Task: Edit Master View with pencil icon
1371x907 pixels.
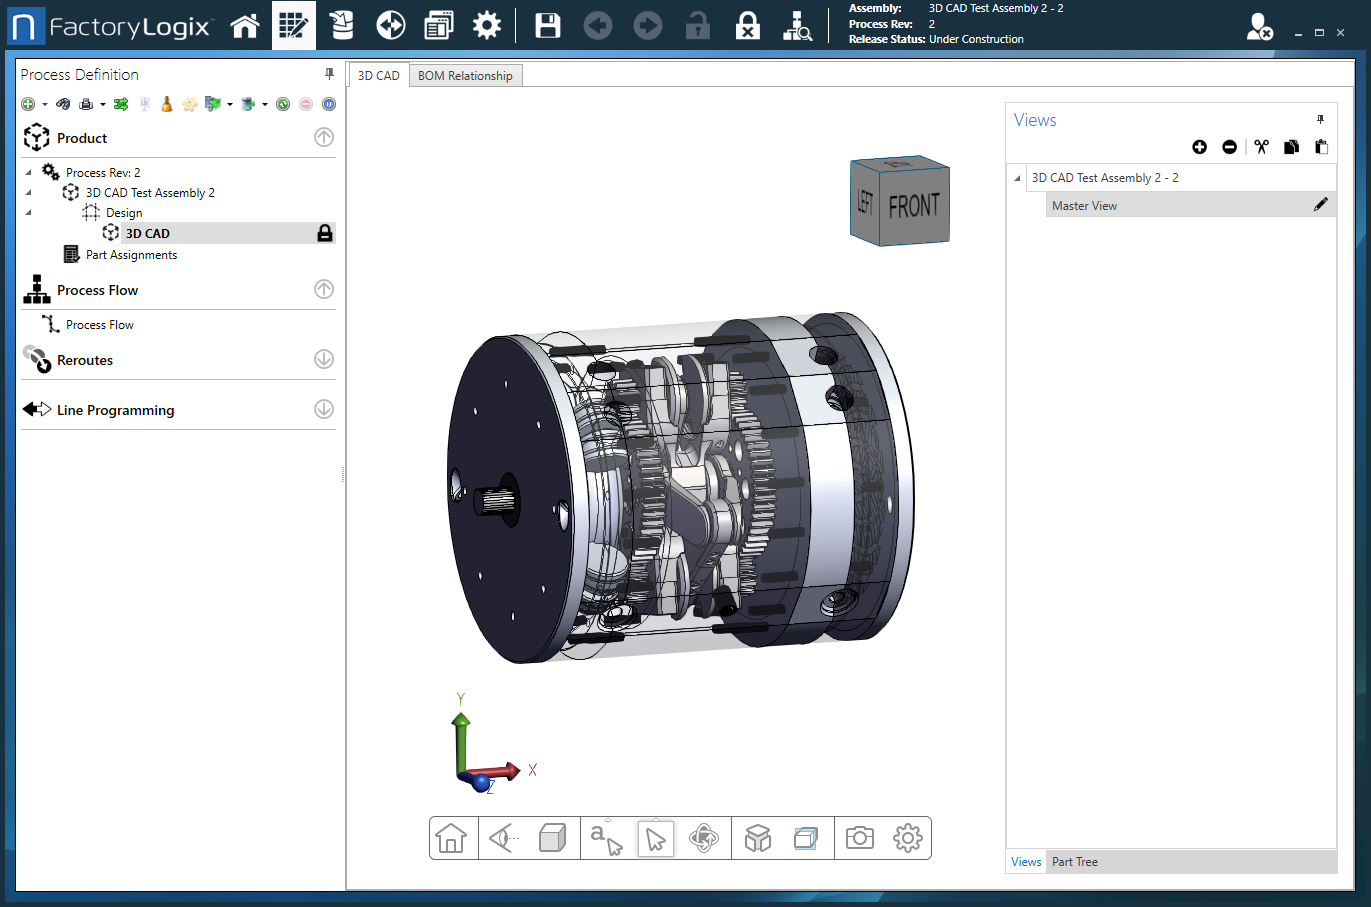Action: [1320, 205]
